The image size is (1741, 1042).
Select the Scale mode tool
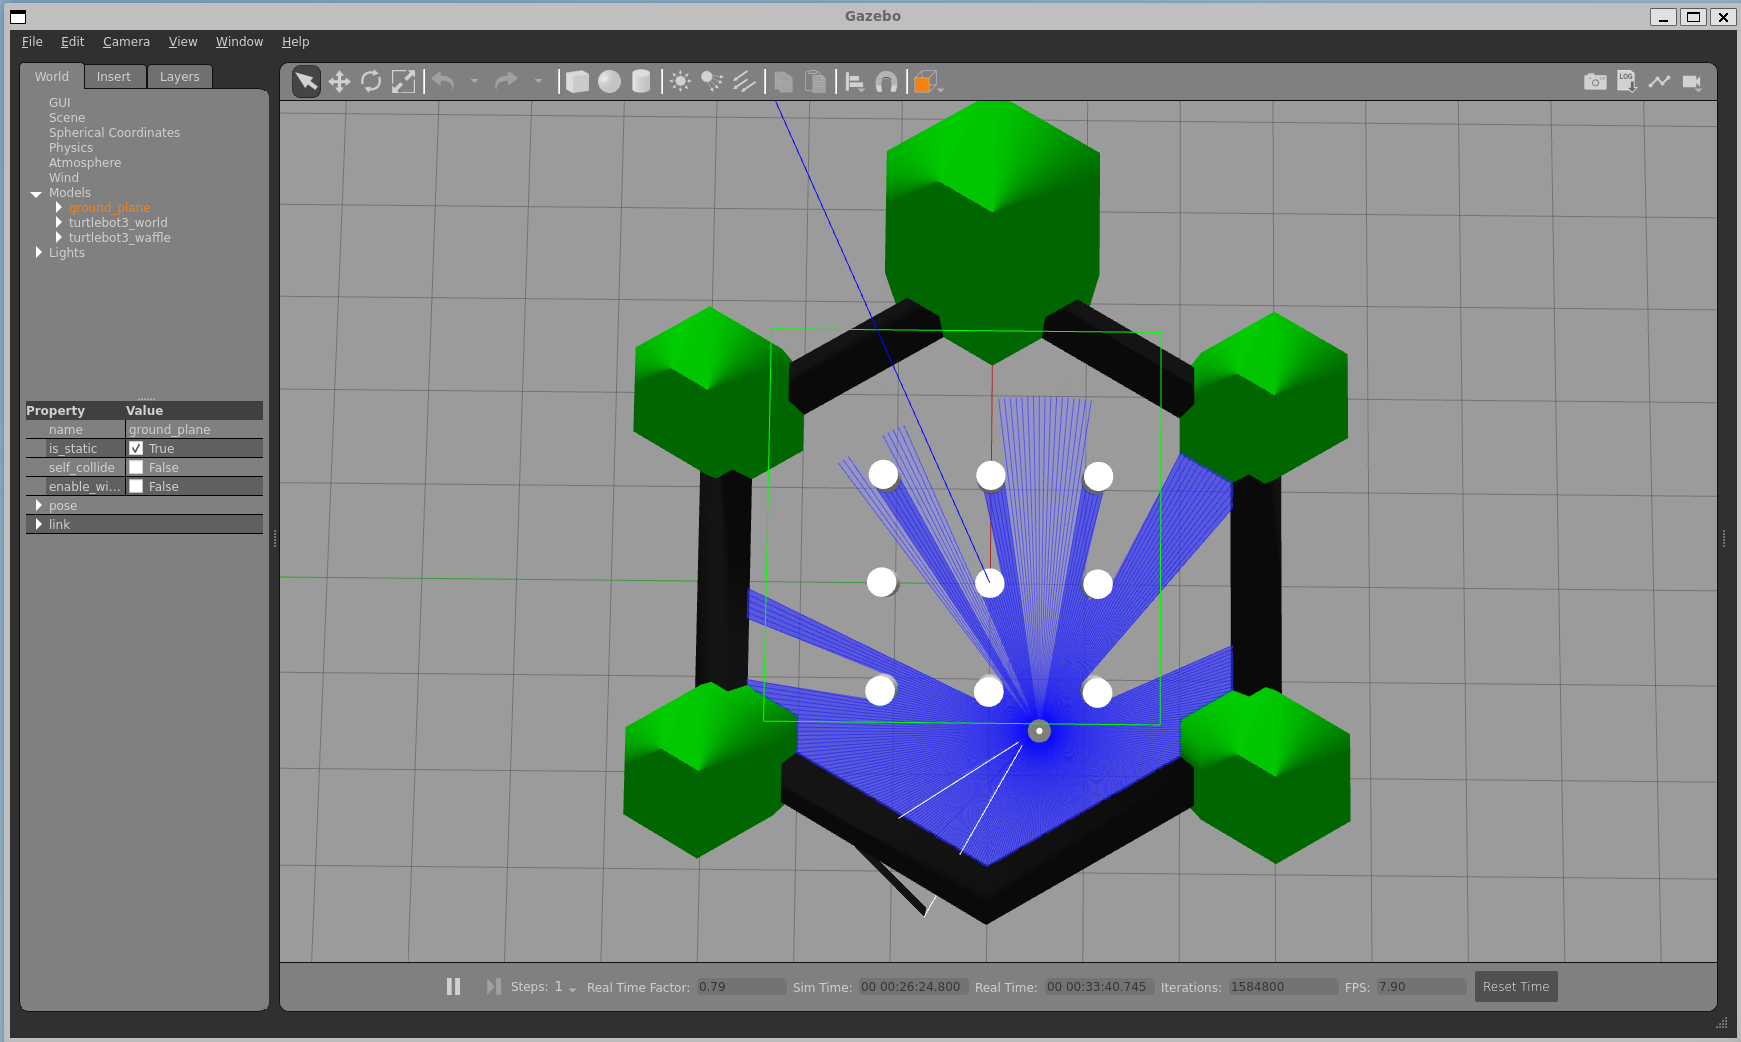(x=404, y=81)
